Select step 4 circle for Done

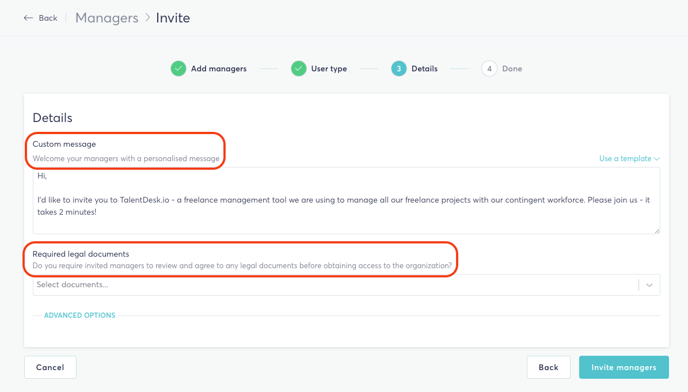[x=489, y=68]
